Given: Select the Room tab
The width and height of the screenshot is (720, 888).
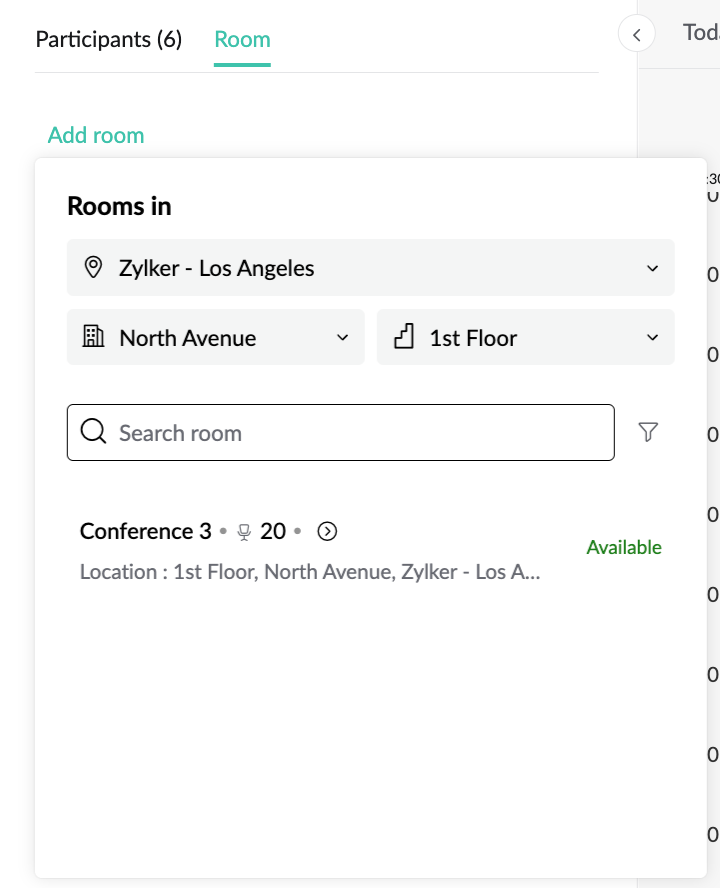Looking at the screenshot, I should click(x=242, y=40).
